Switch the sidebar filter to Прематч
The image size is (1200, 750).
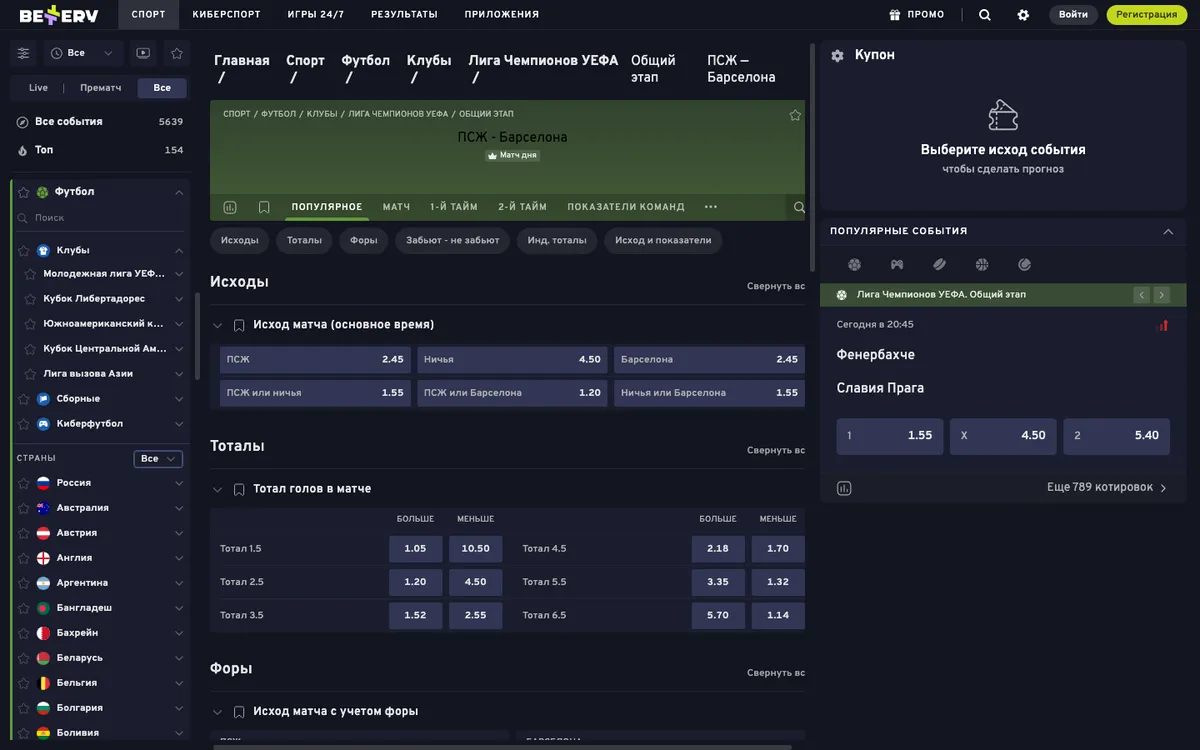coord(100,88)
